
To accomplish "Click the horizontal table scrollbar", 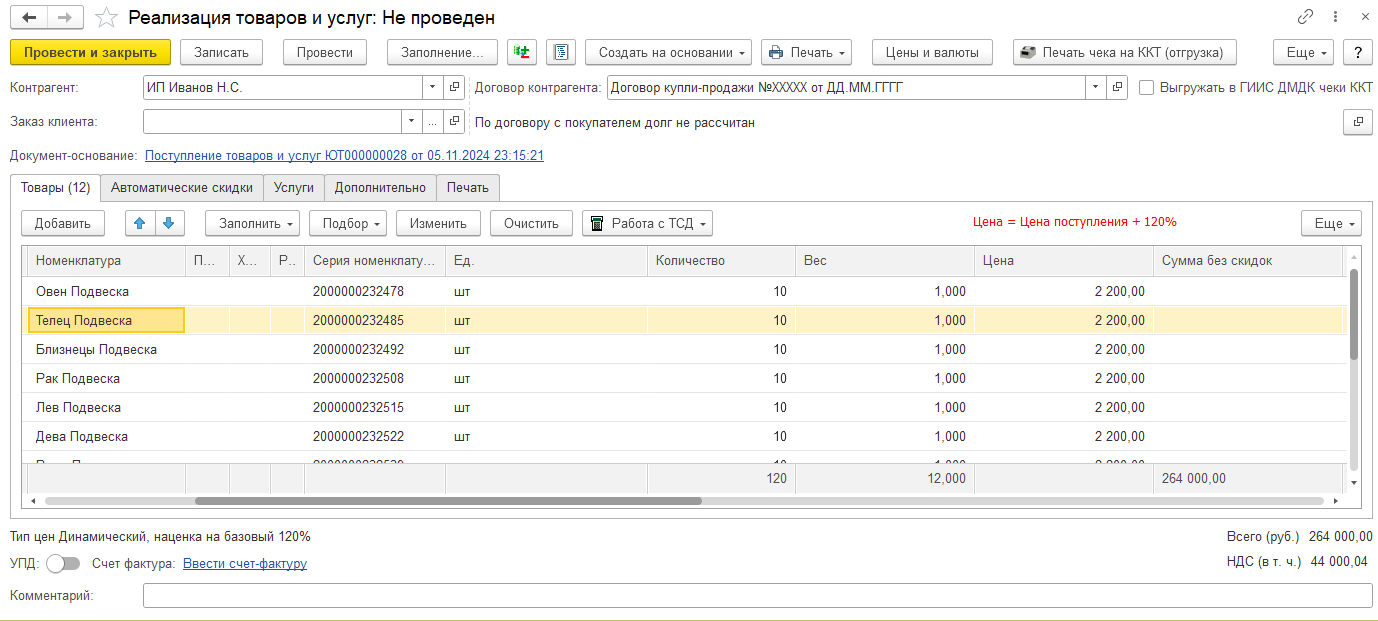I will click(448, 501).
